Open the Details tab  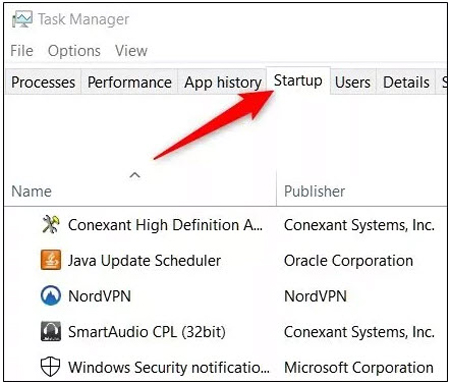click(x=406, y=82)
